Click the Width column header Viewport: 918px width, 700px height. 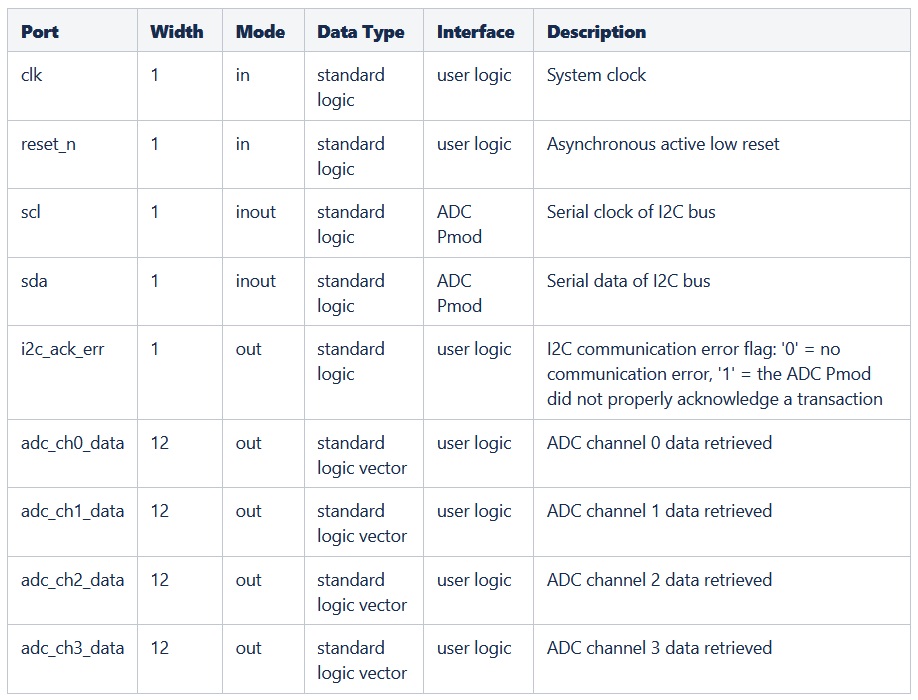click(175, 32)
